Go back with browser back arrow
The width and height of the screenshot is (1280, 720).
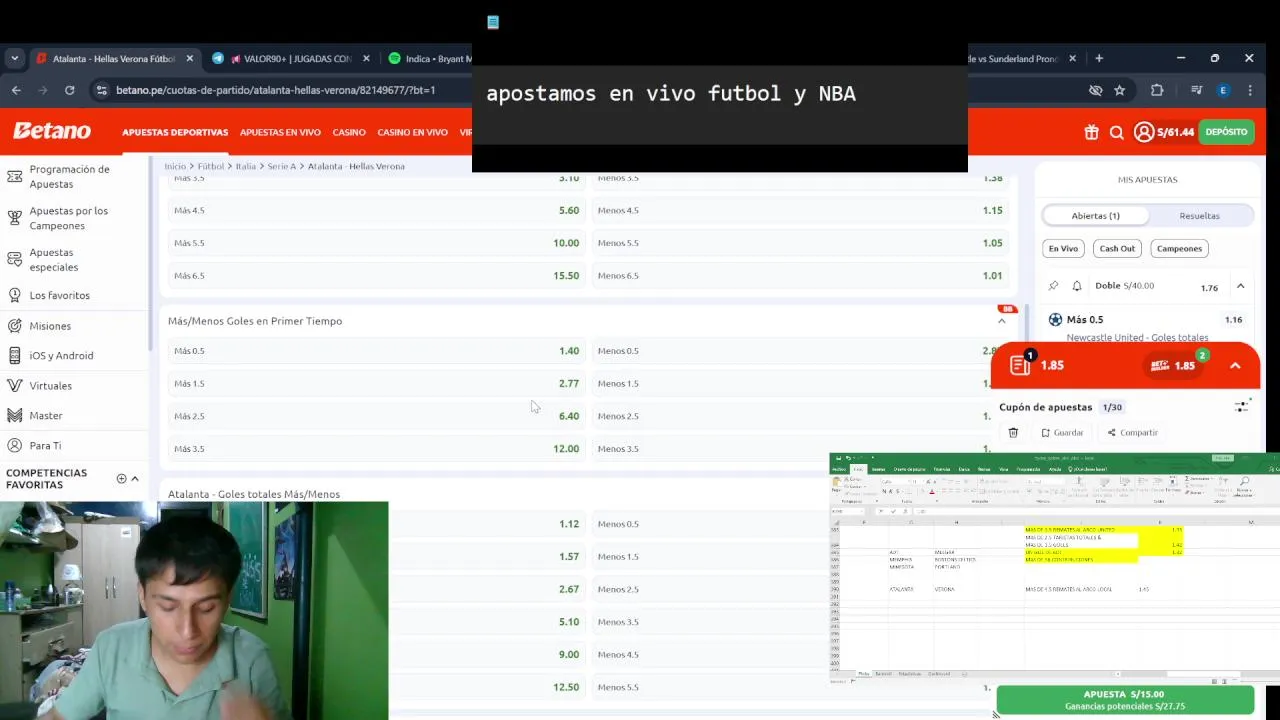pyautogui.click(x=16, y=90)
